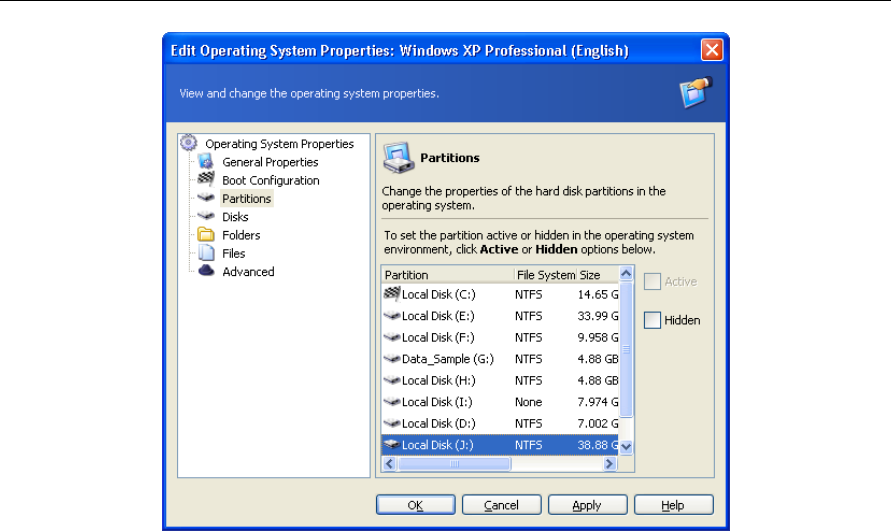891x531 pixels.
Task: Select Operating System Properties root node
Action: (x=279, y=144)
